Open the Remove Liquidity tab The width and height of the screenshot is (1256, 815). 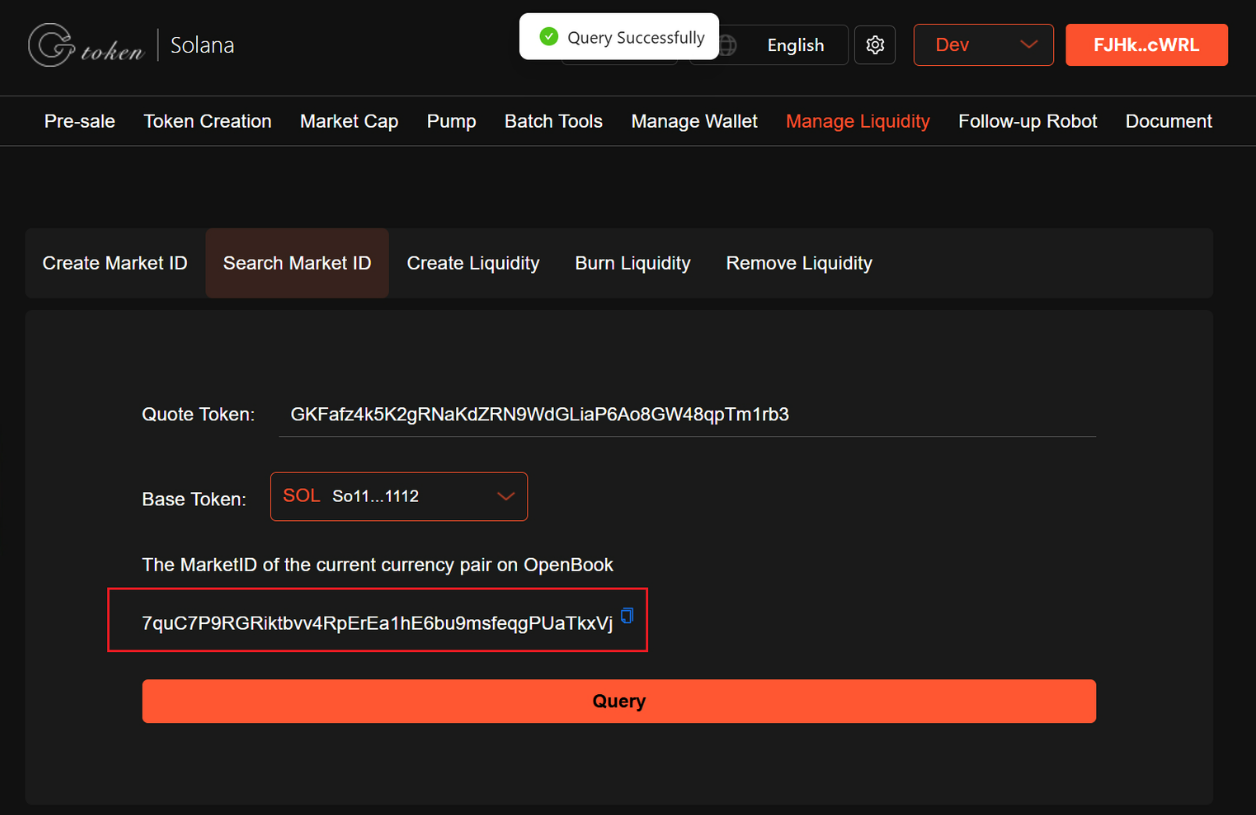coord(799,263)
